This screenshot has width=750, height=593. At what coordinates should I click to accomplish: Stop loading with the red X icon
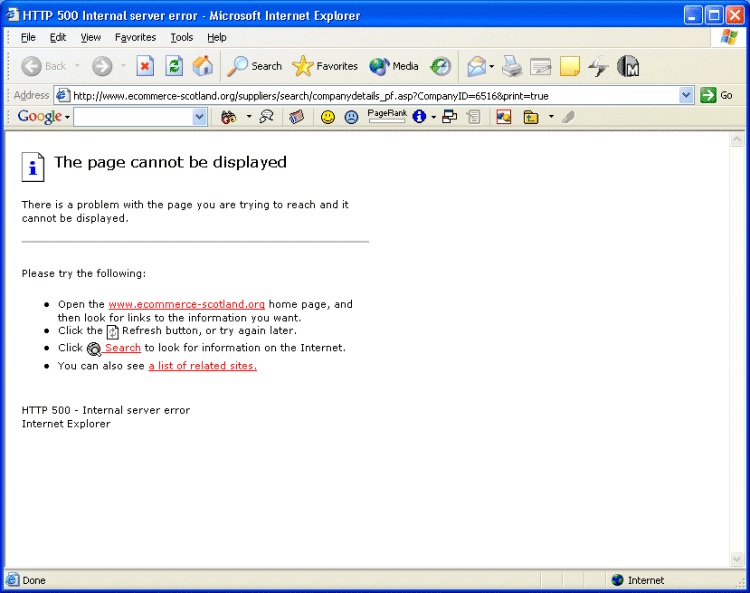[x=145, y=66]
